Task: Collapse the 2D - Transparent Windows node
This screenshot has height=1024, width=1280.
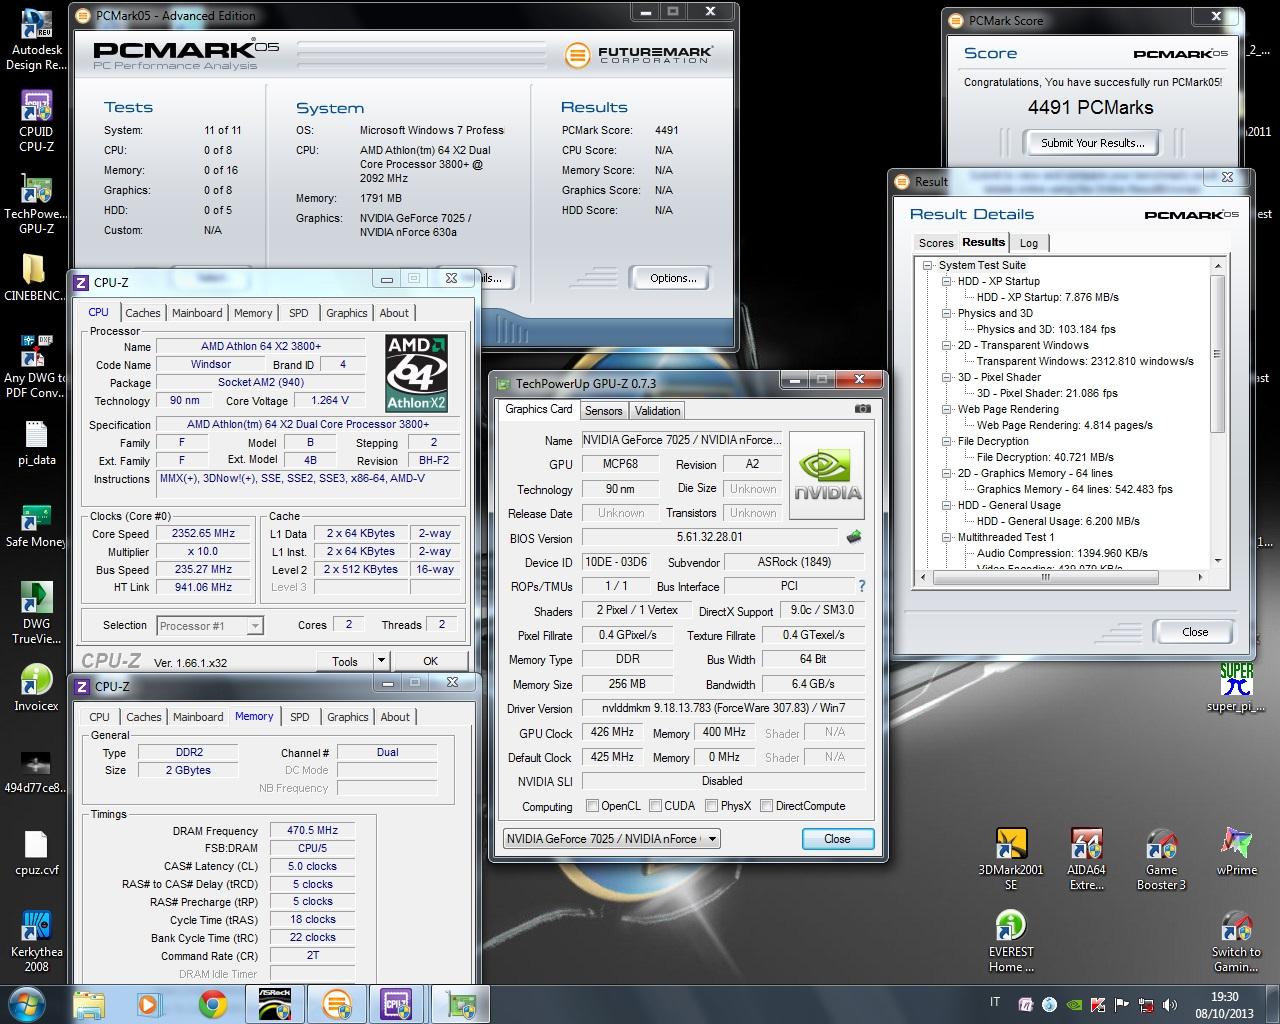Action: pos(947,345)
